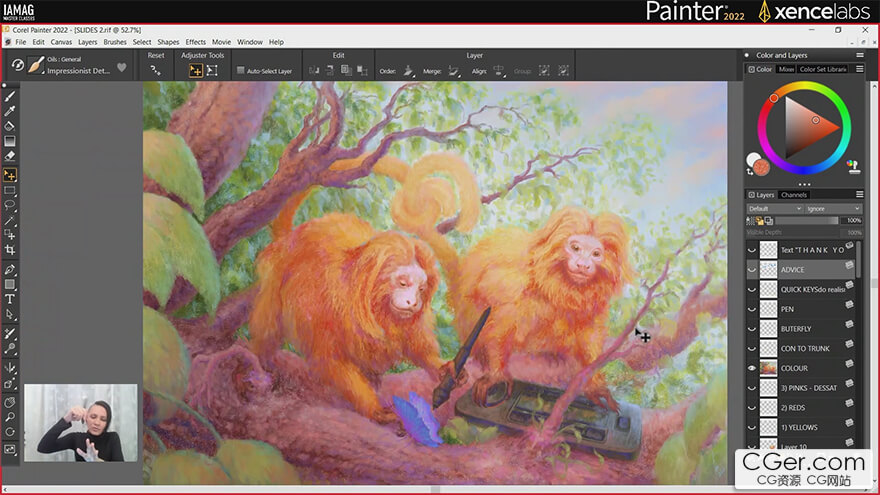The width and height of the screenshot is (880, 495).
Task: Select the Dropper tool
Action: (10, 111)
